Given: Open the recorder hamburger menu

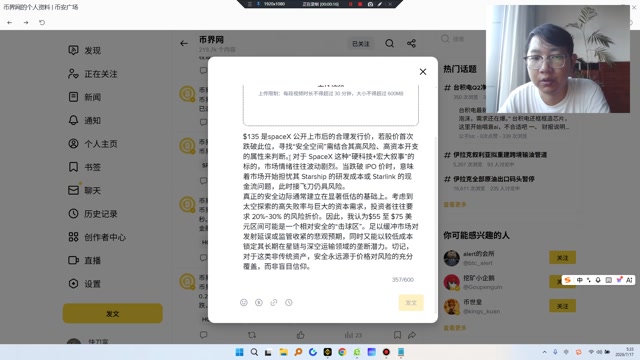Looking at the screenshot, I should pos(250,4).
